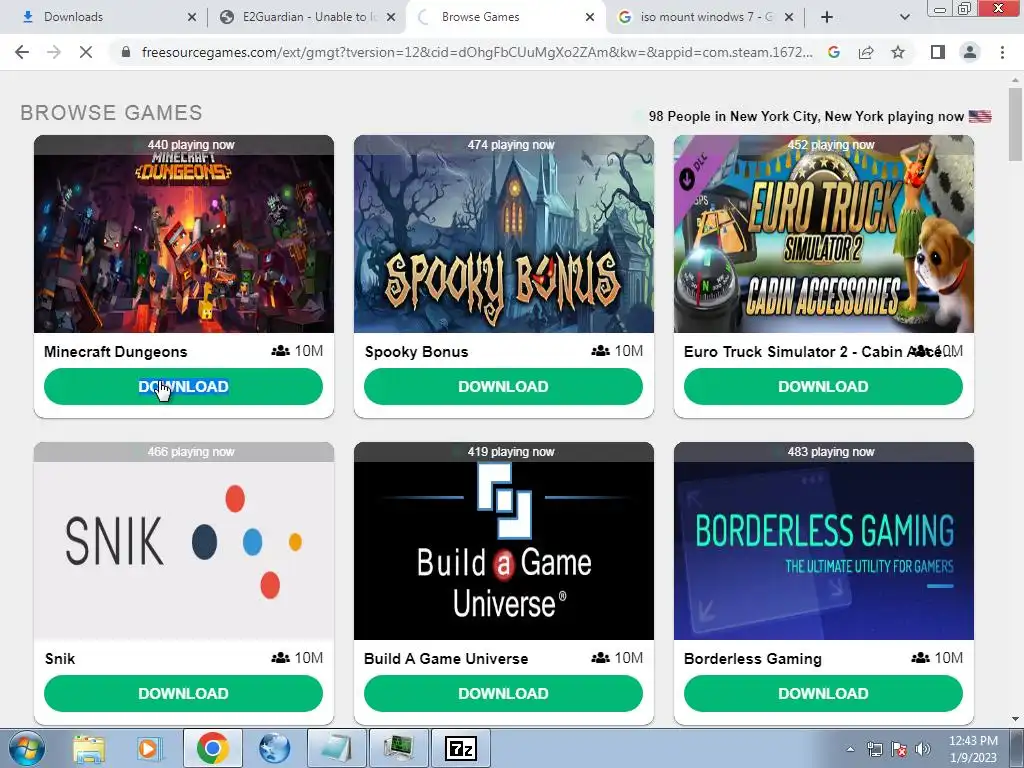Stop loading the page

pos(86,52)
